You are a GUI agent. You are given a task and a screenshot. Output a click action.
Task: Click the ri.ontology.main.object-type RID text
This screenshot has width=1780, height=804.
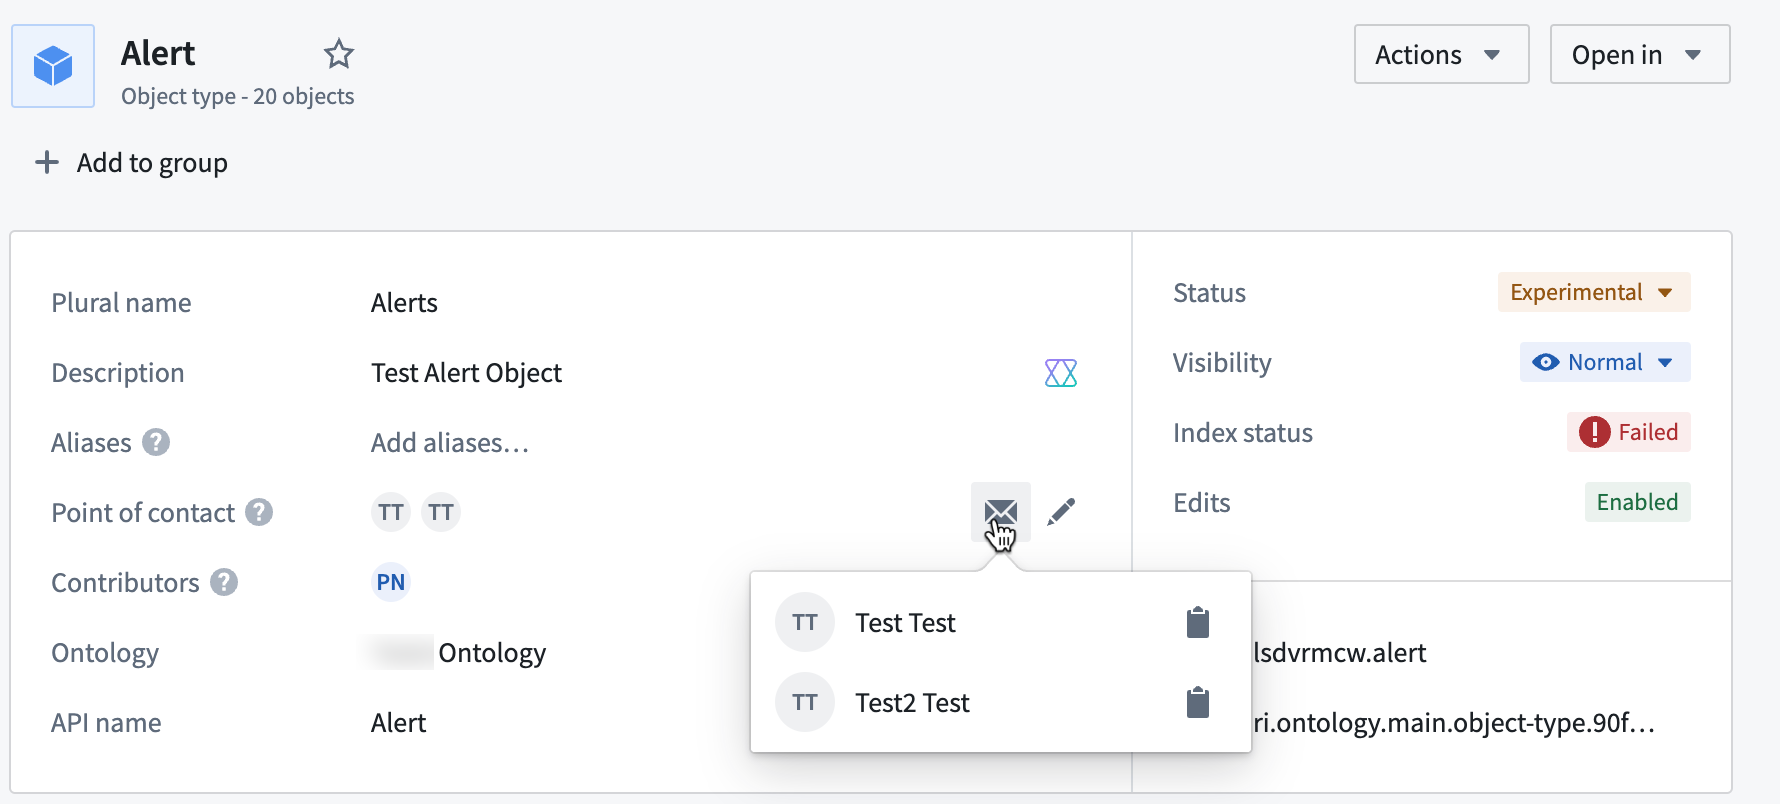1454,722
